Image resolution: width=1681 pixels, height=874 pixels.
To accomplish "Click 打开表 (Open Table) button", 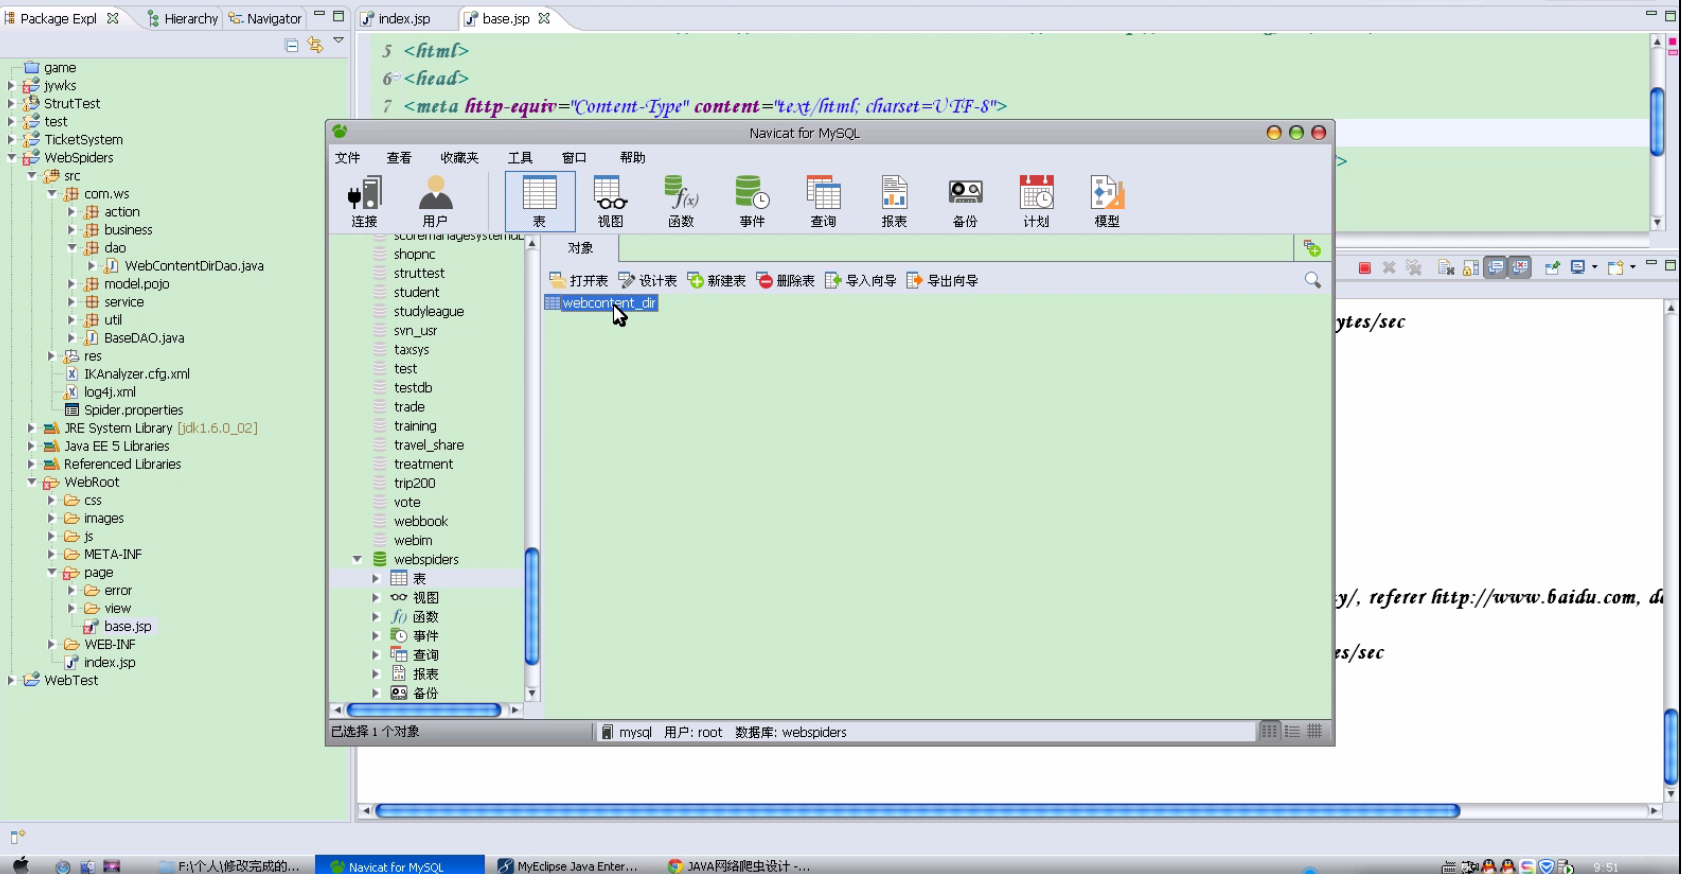I will (x=579, y=281).
